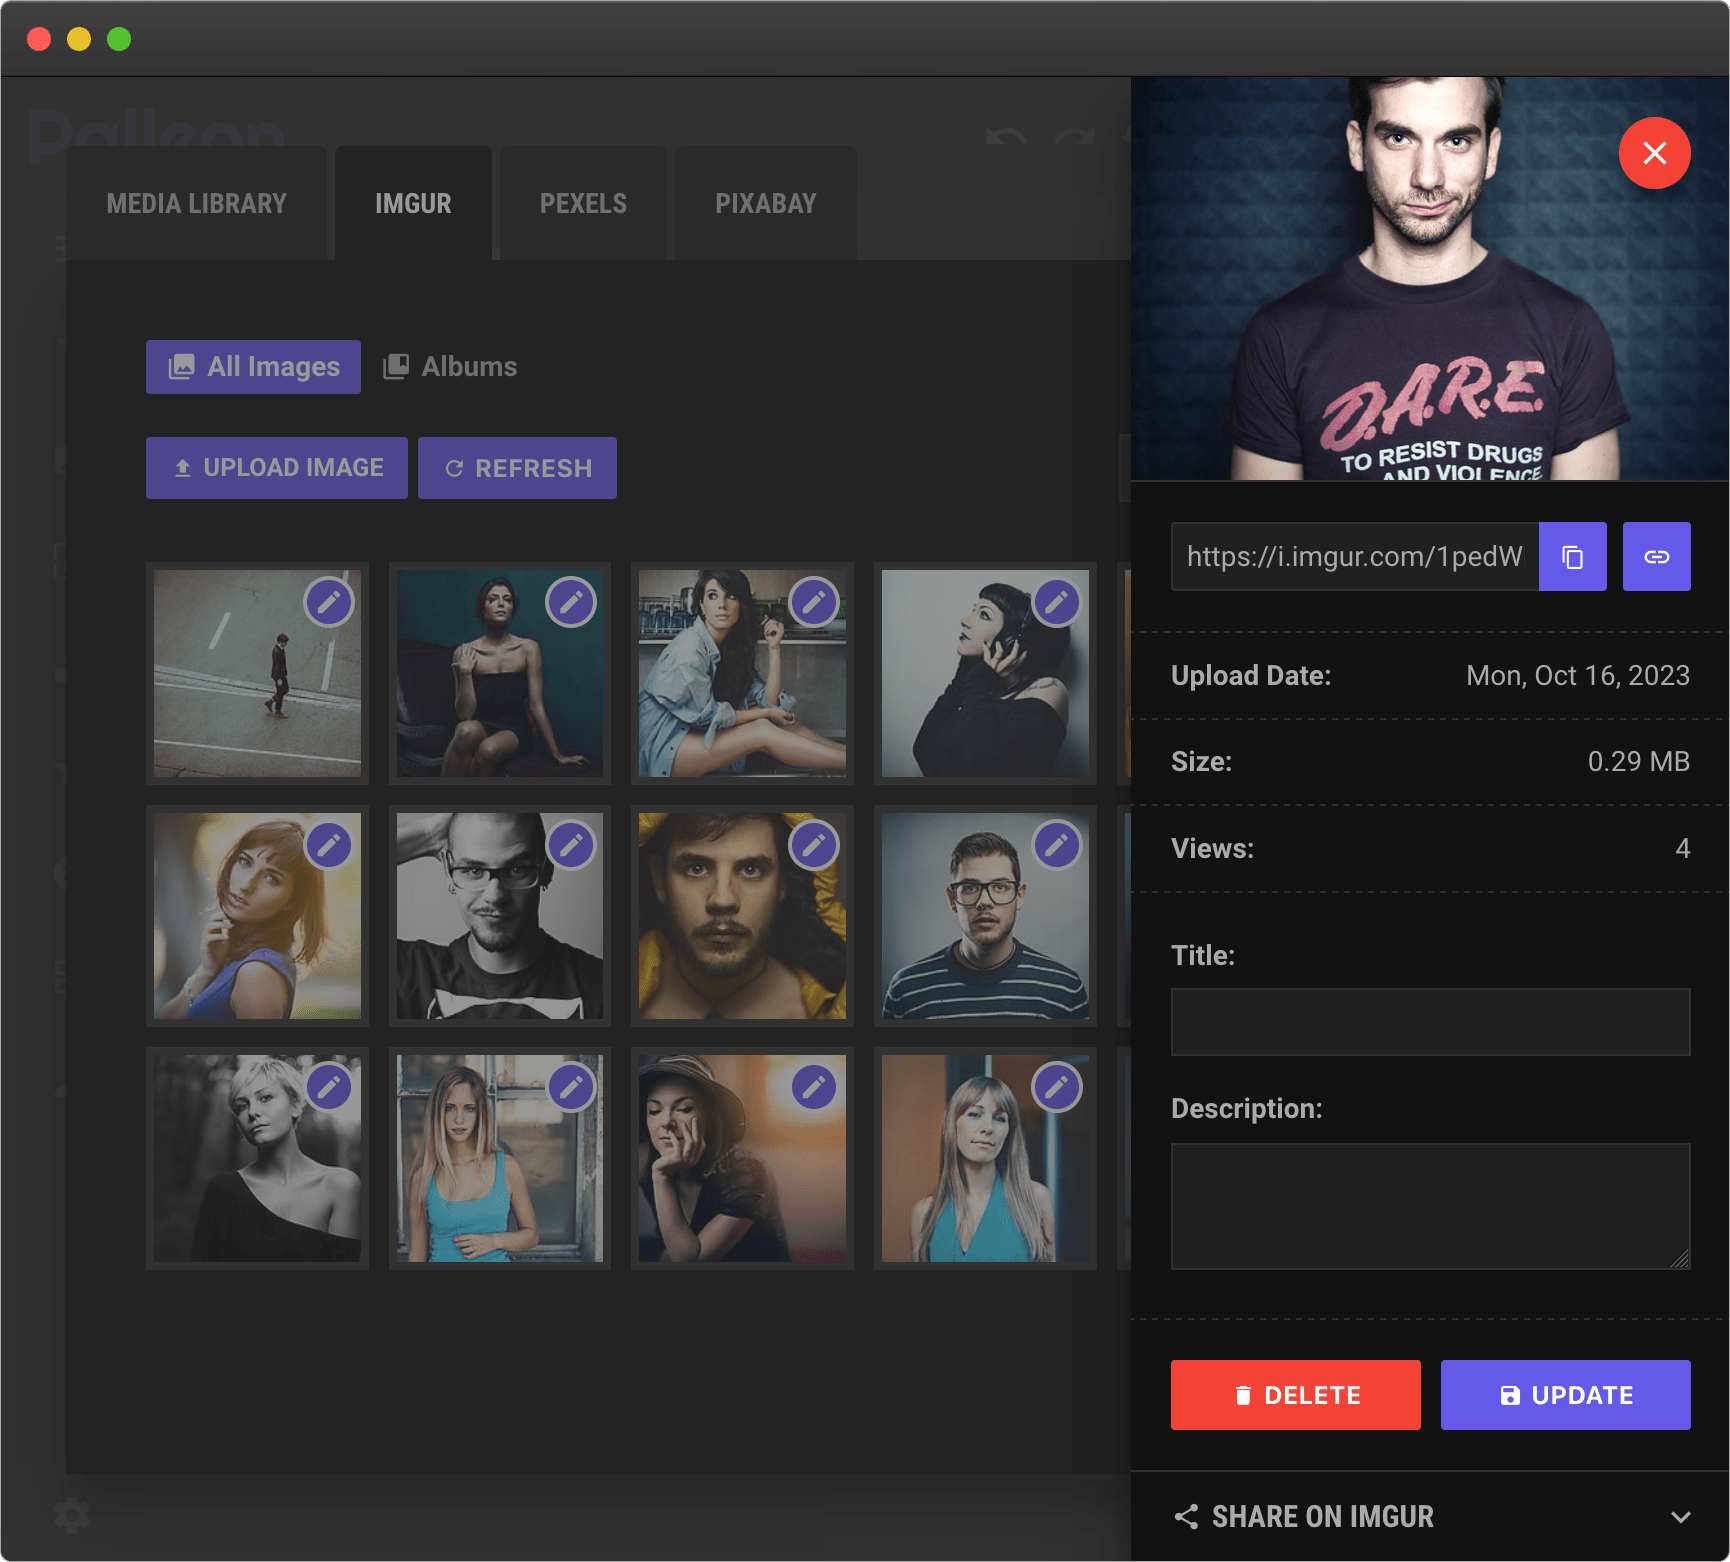
Task: Open the Pexels tab
Action: coord(583,203)
